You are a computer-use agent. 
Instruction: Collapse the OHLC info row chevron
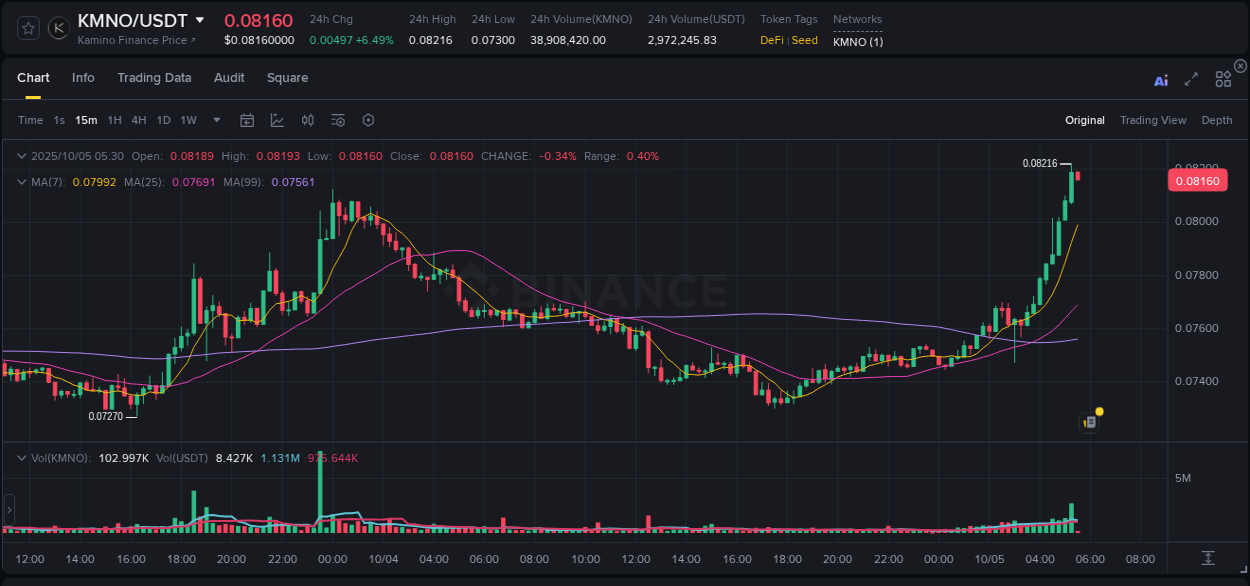tap(21, 156)
